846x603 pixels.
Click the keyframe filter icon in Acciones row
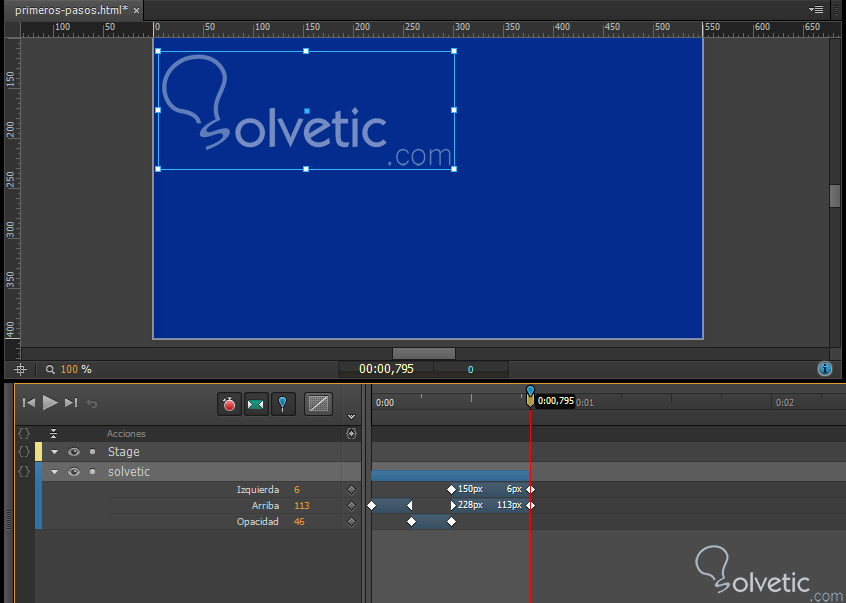coord(351,433)
